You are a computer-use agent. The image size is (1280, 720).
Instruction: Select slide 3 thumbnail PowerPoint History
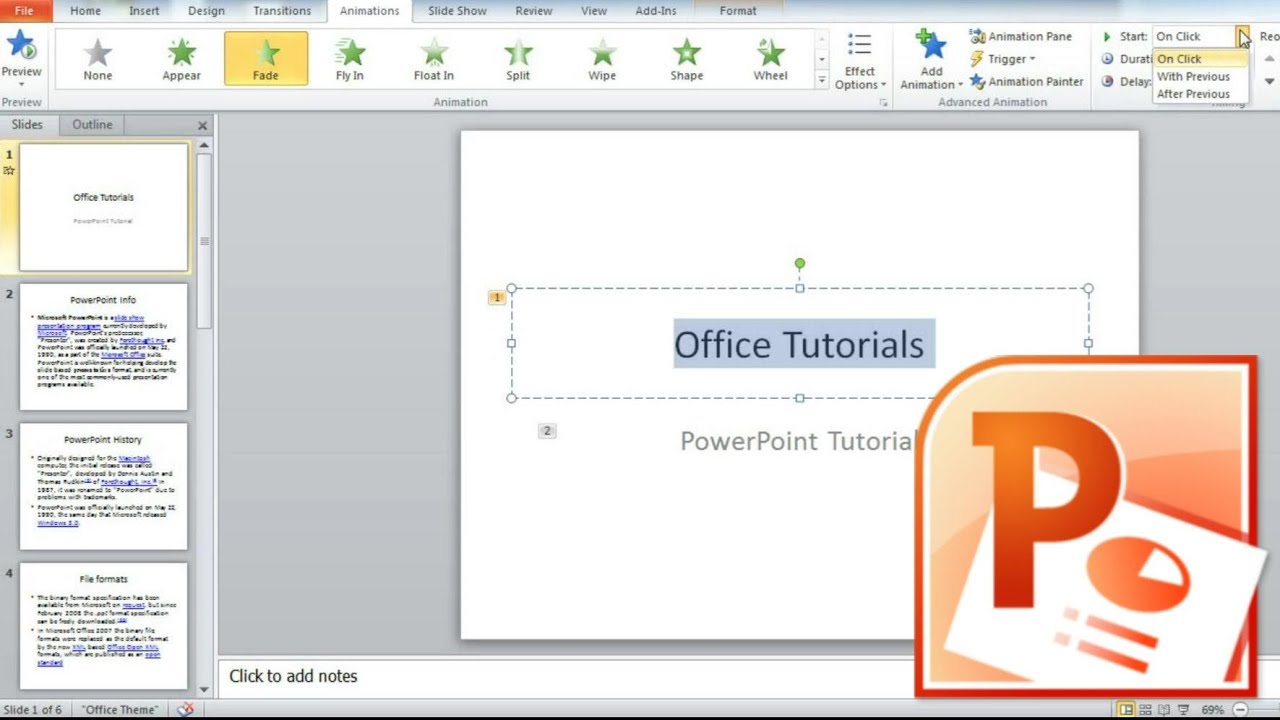(x=104, y=486)
